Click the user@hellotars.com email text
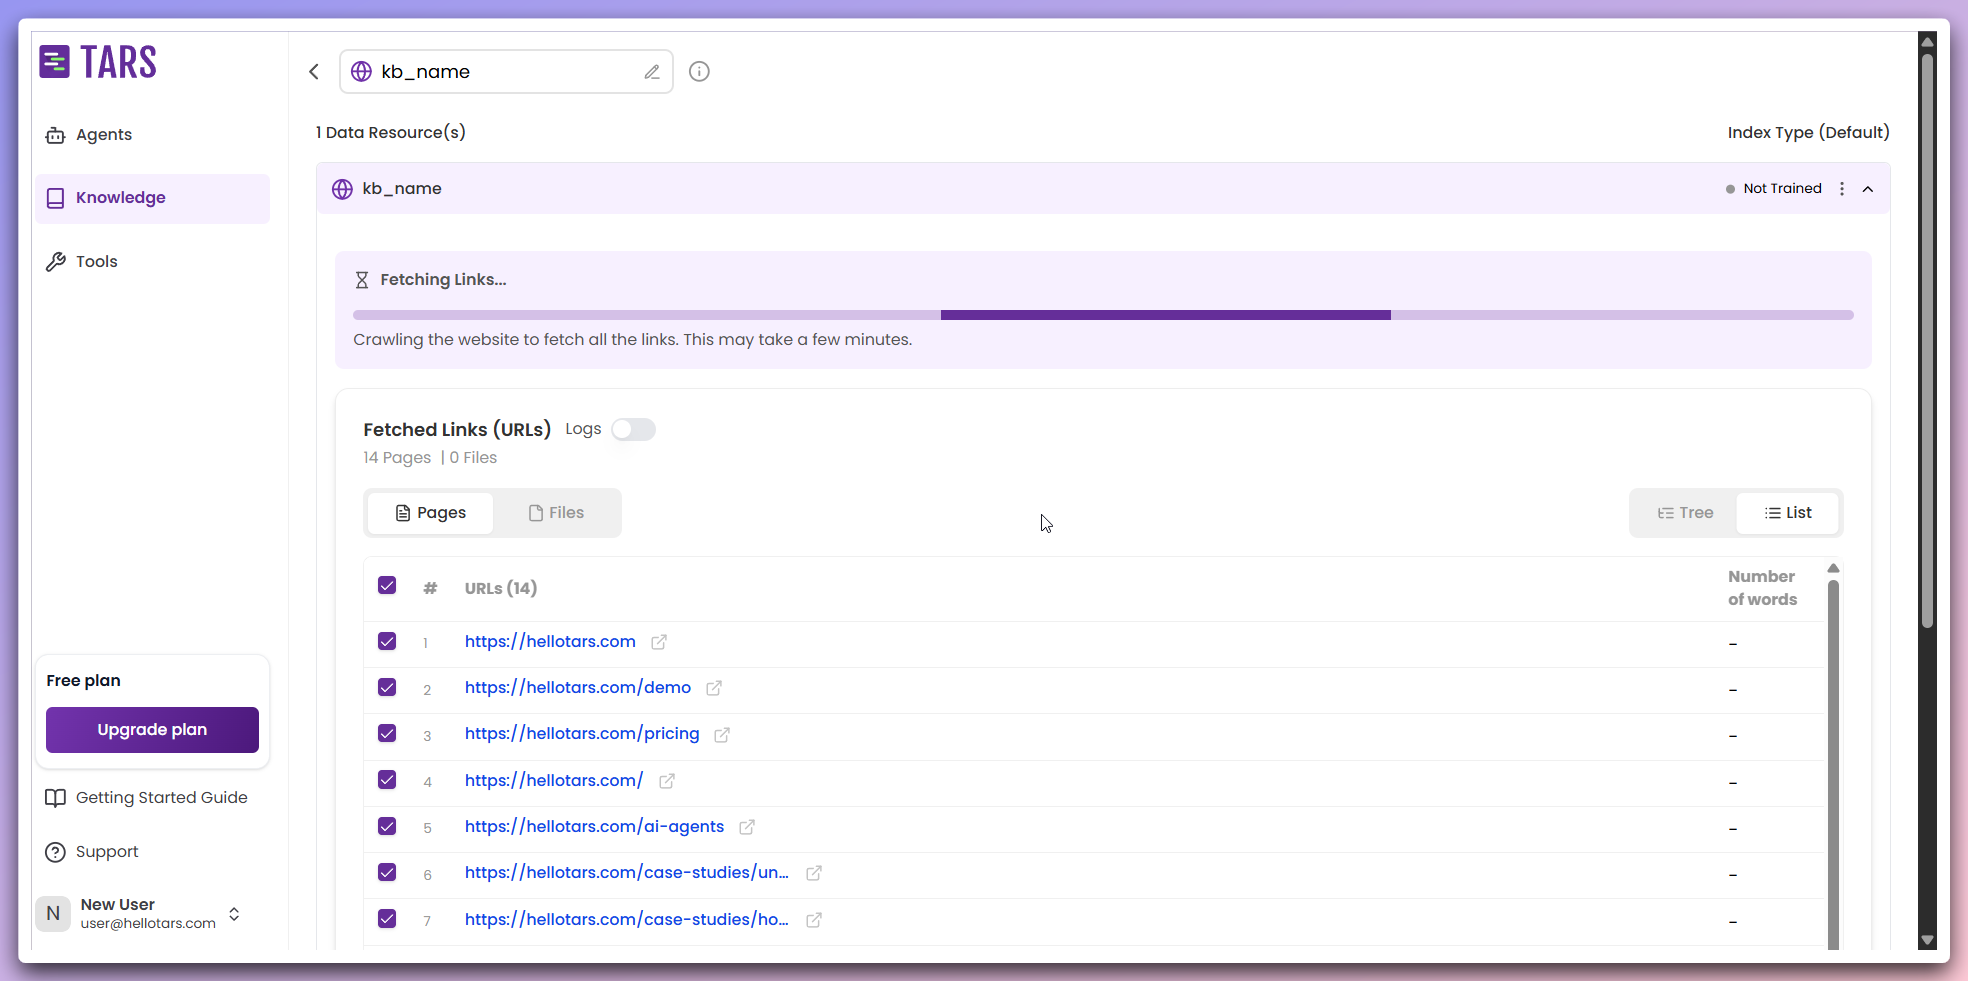 (x=148, y=924)
